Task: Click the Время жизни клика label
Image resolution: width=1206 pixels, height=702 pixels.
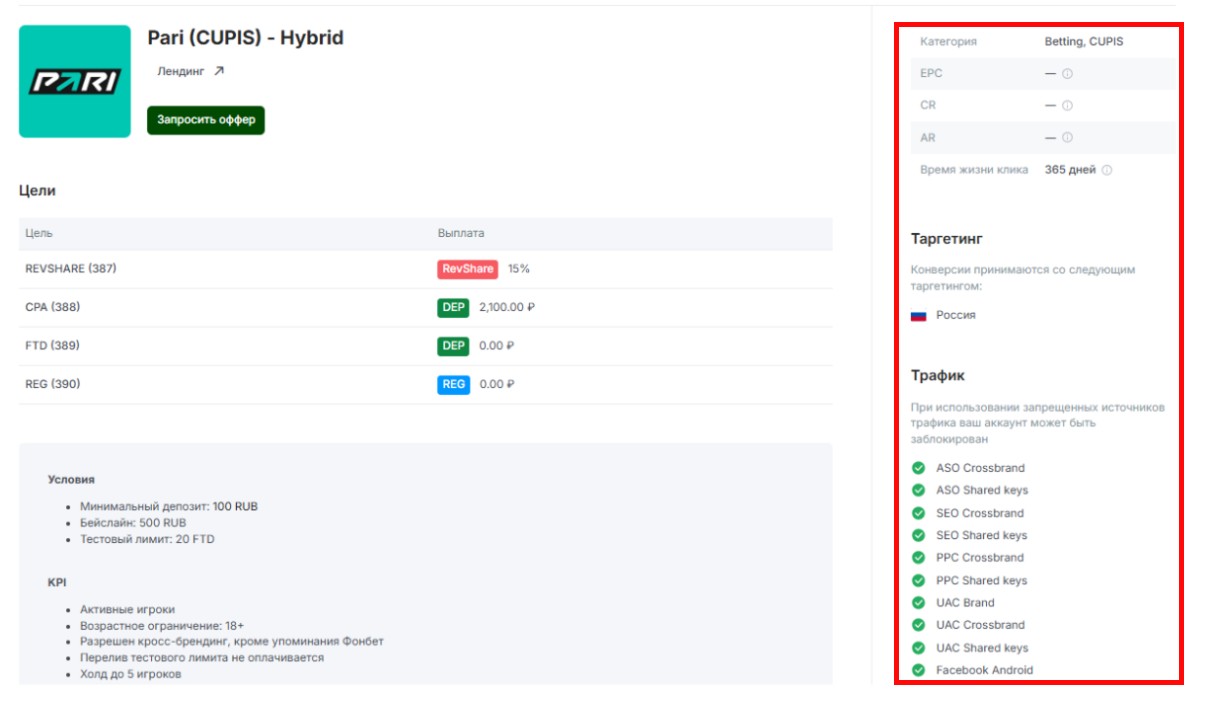Action: pyautogui.click(x=974, y=170)
